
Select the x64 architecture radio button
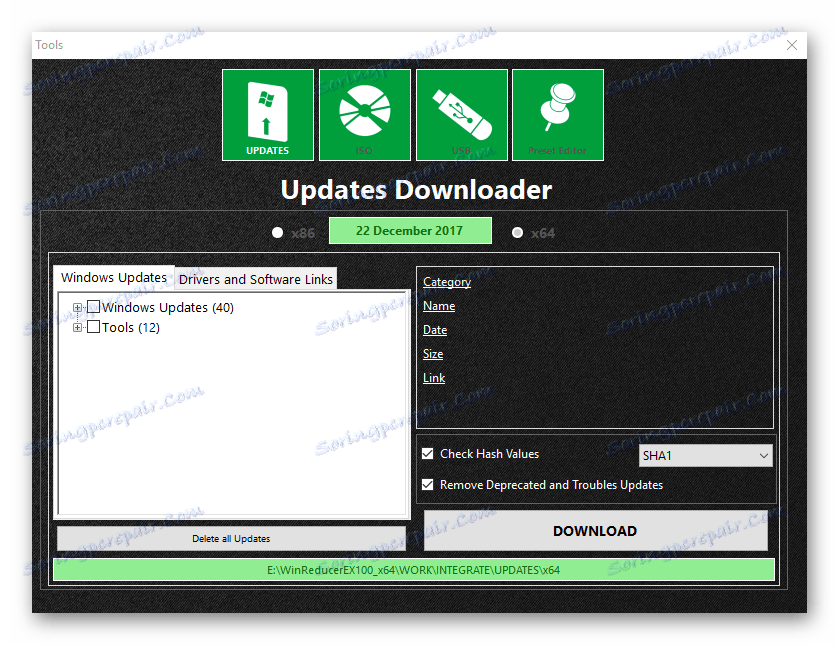517,232
